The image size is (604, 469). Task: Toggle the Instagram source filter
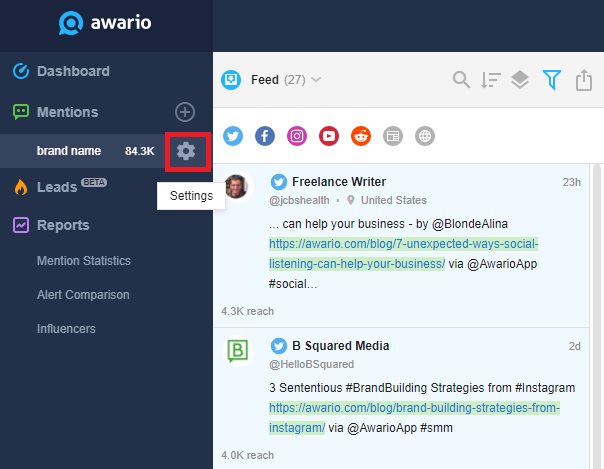pos(297,136)
